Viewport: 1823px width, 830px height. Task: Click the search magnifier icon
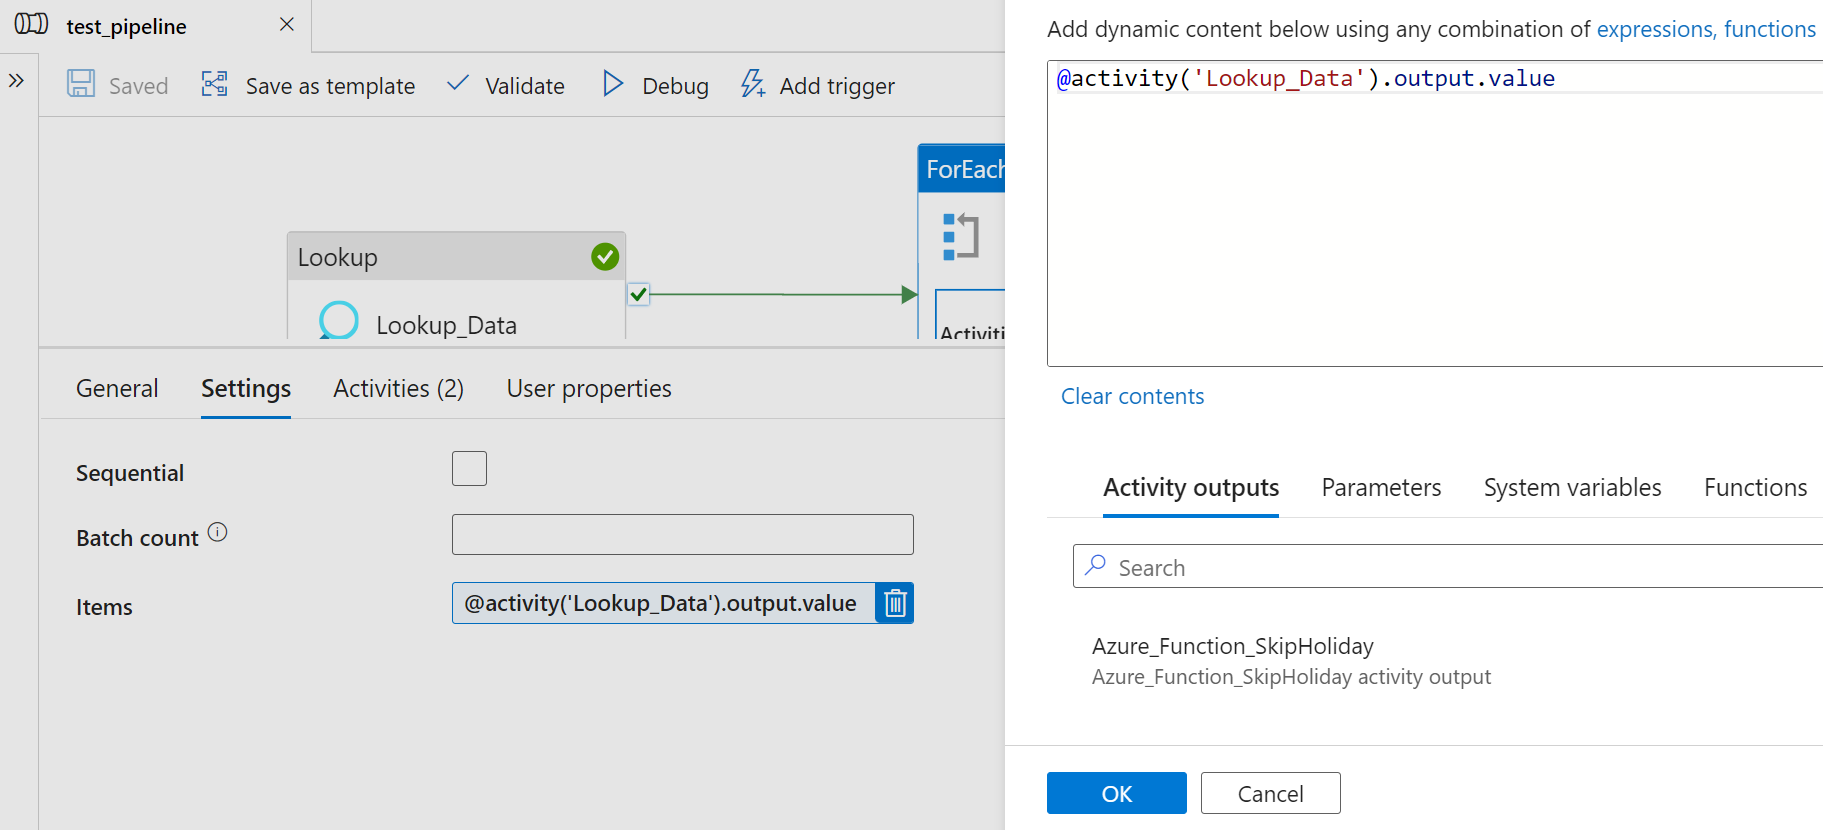(x=1096, y=565)
